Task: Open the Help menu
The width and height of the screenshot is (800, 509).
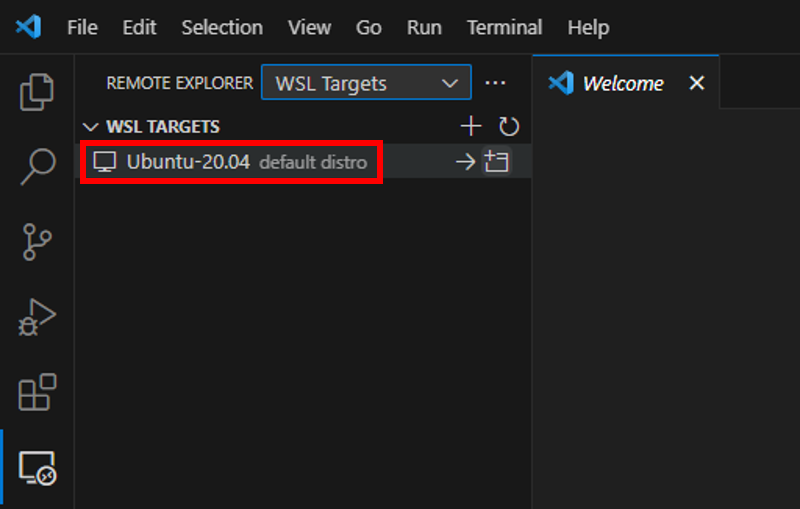Action: tap(588, 28)
